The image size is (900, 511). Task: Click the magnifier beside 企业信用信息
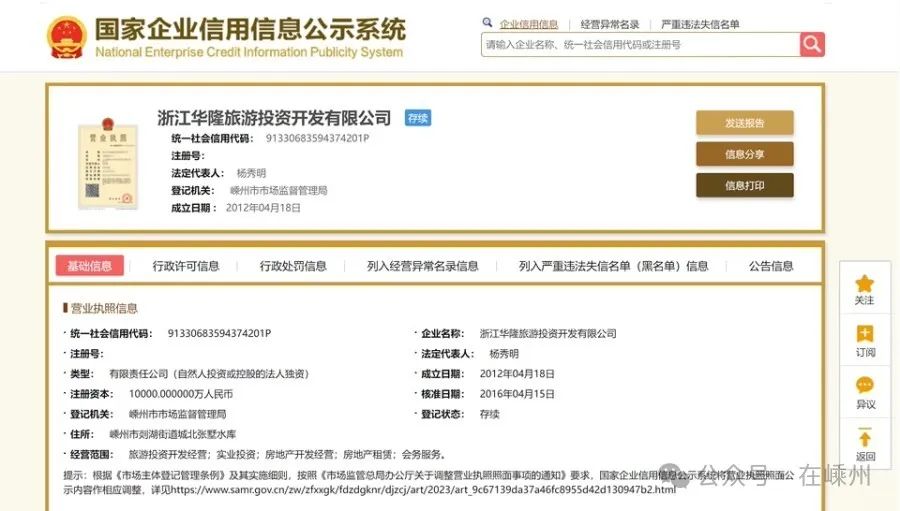click(x=488, y=23)
